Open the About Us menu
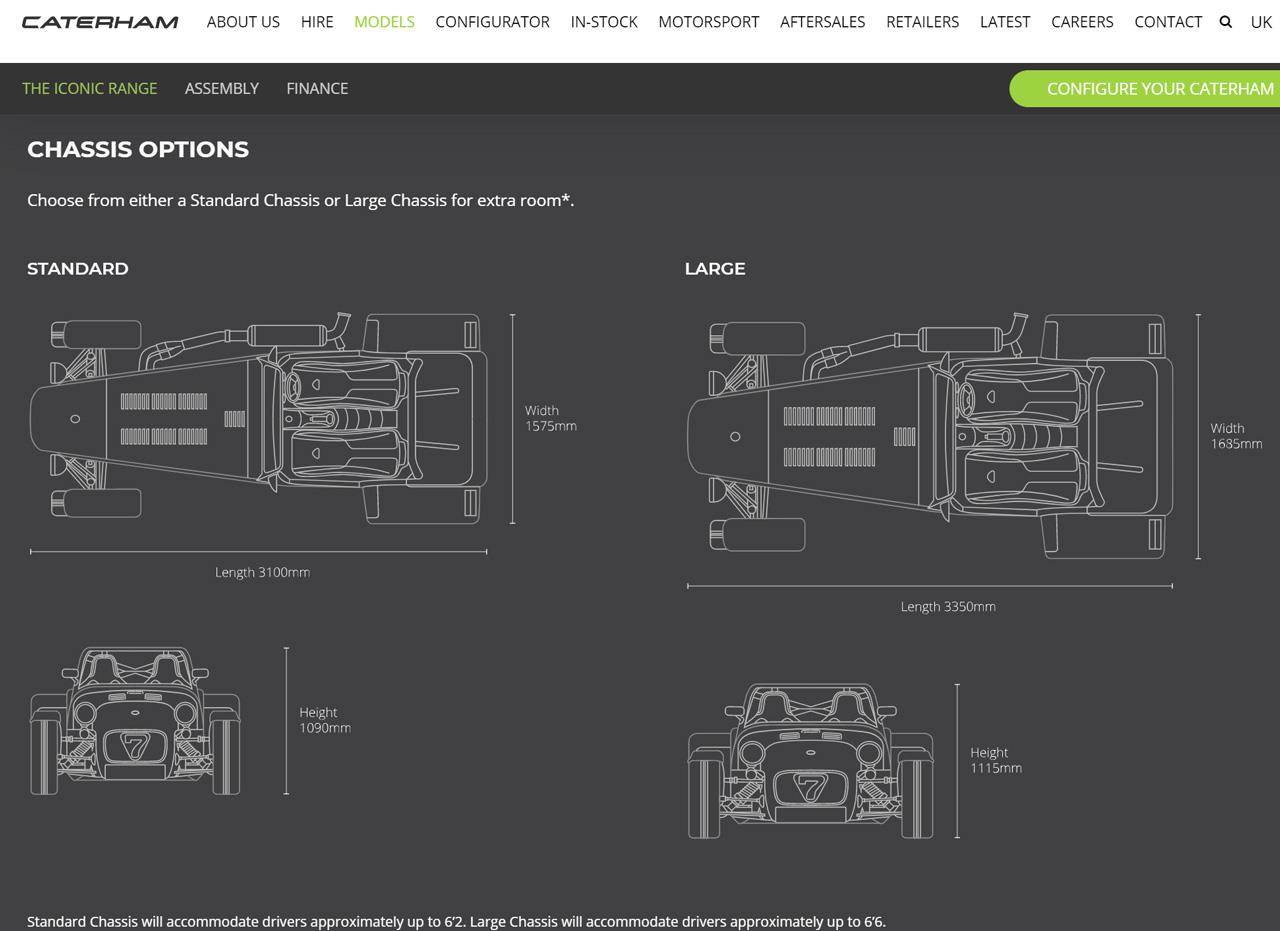 click(x=243, y=21)
